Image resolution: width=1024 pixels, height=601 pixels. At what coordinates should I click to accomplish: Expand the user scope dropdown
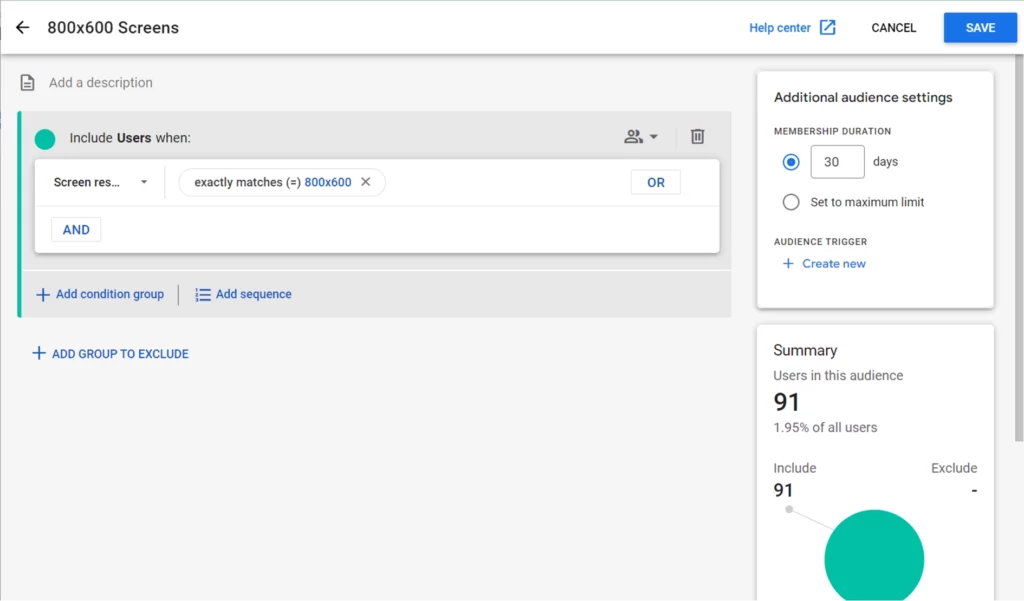click(x=641, y=137)
